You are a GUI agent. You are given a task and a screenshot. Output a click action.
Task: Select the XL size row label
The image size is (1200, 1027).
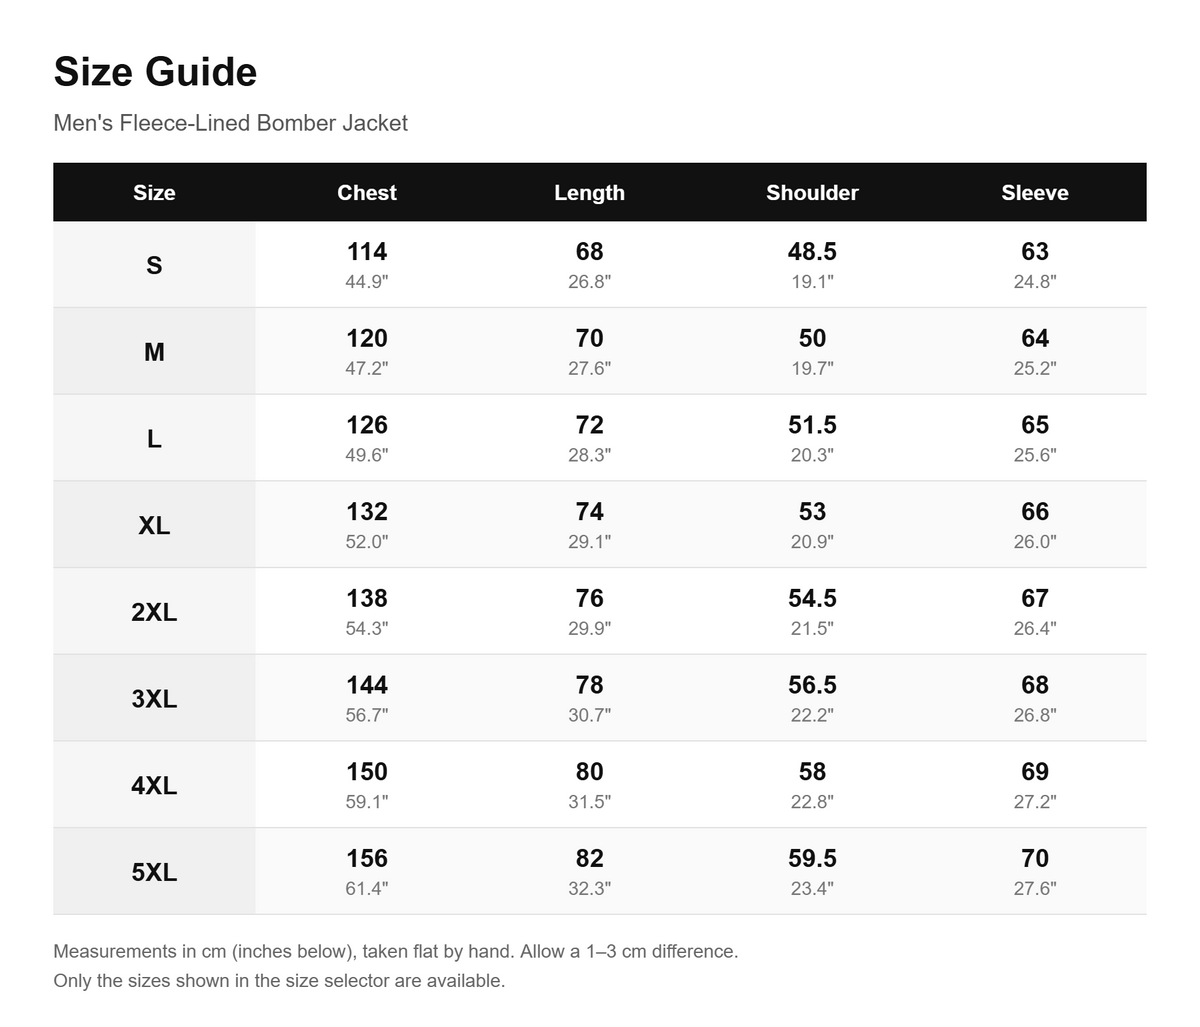[154, 525]
